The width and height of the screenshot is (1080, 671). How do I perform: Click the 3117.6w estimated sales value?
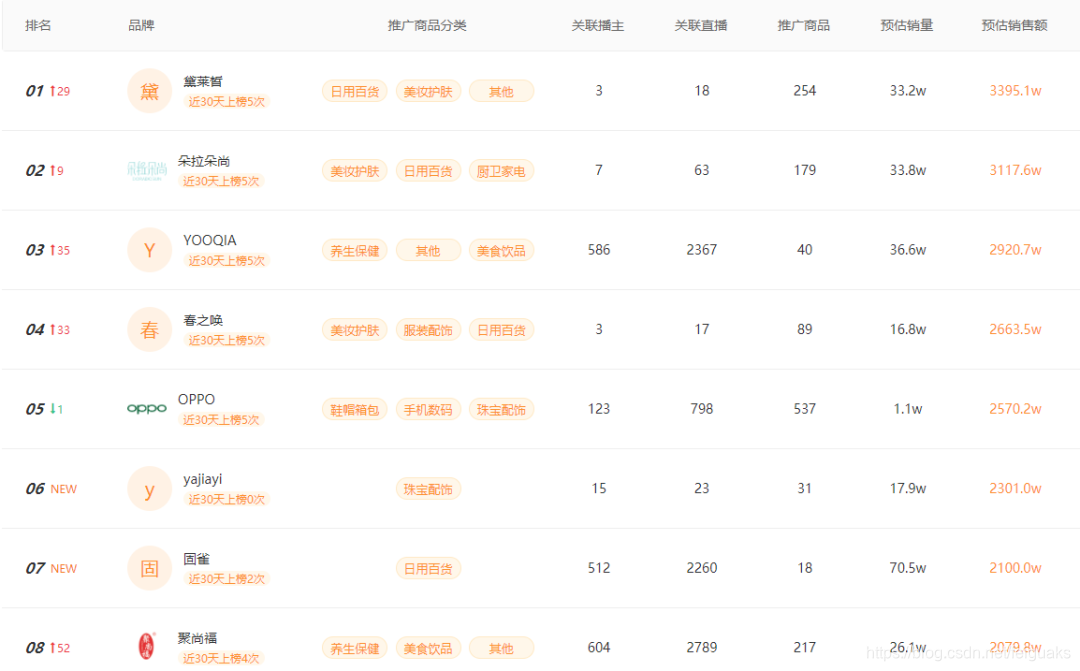click(x=1015, y=170)
